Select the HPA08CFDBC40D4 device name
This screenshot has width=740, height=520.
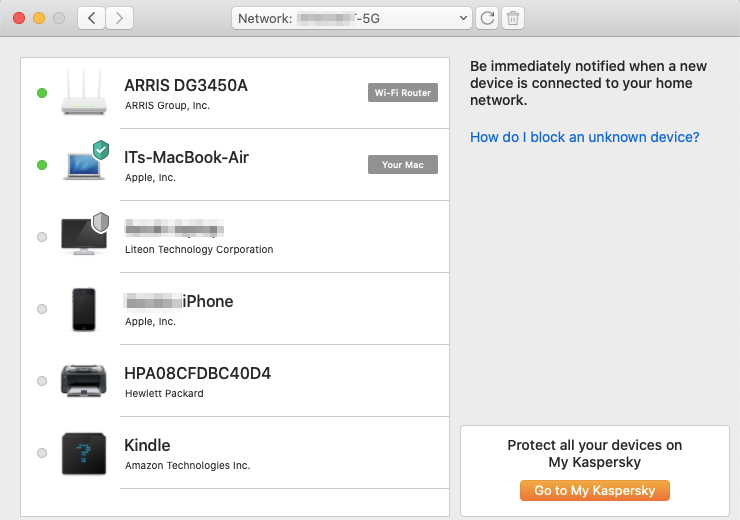(x=198, y=374)
